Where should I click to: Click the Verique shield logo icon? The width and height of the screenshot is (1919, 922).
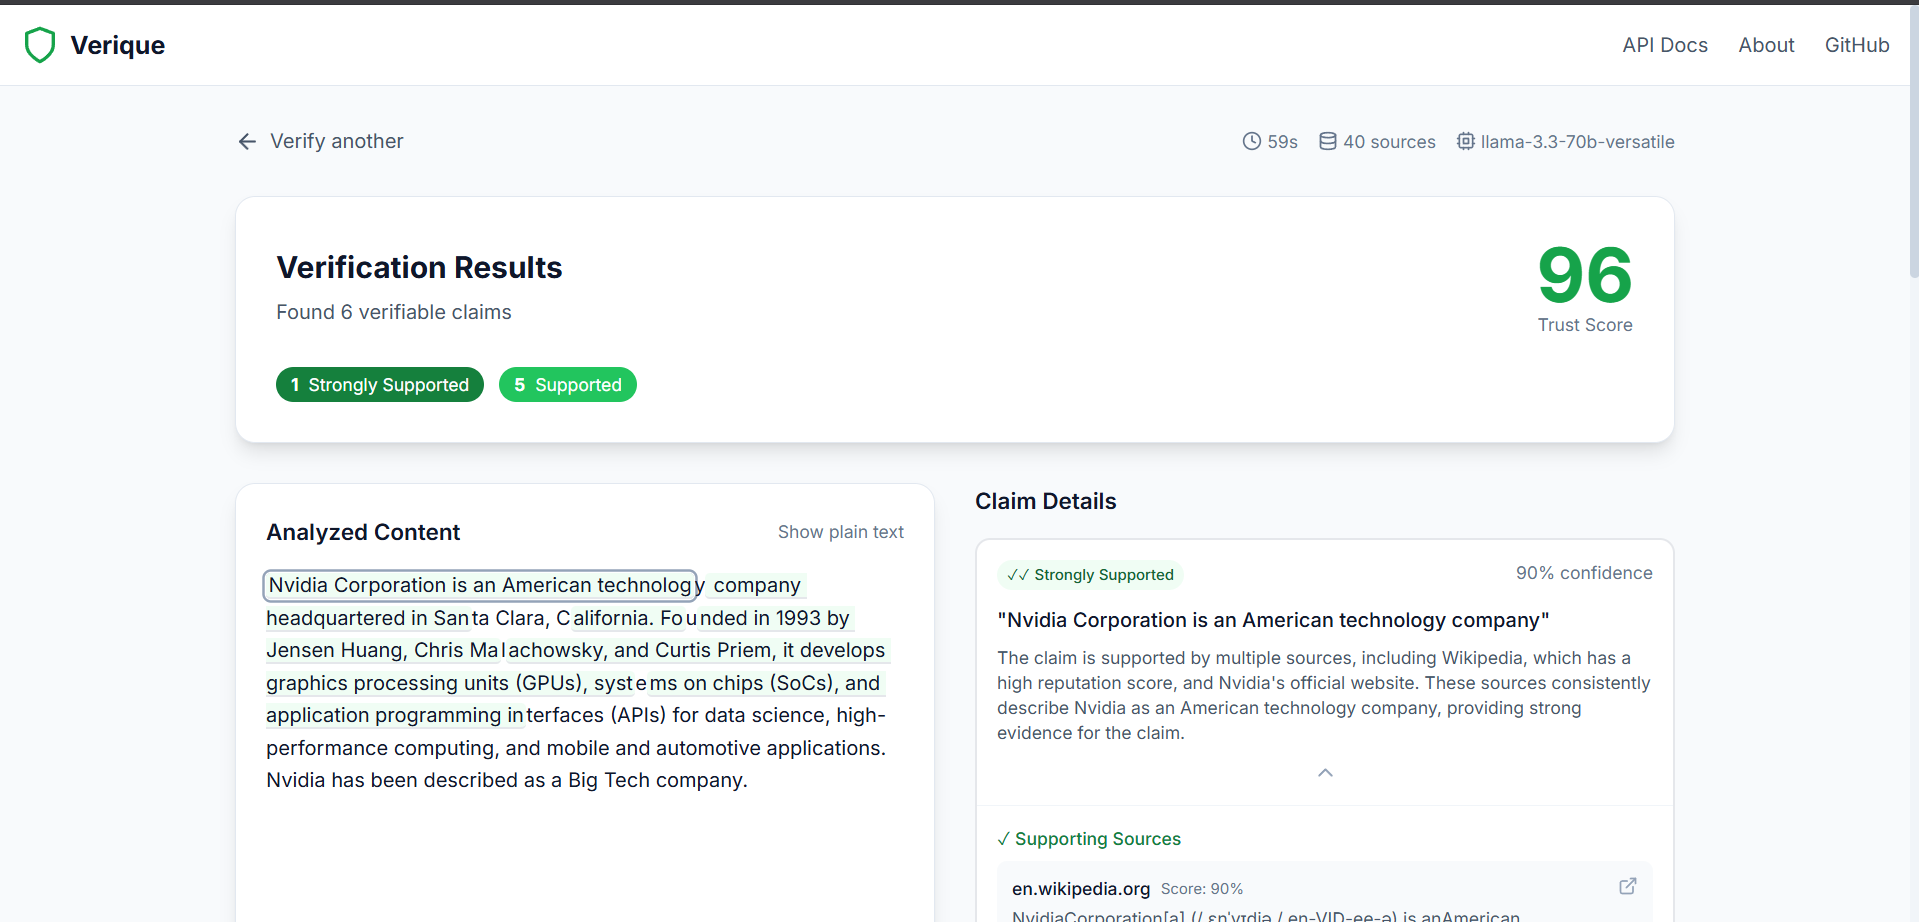click(40, 45)
